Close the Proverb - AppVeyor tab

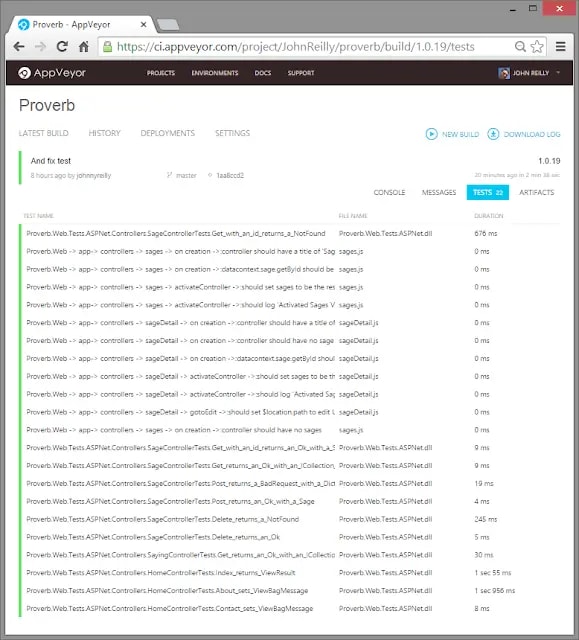(143, 24)
